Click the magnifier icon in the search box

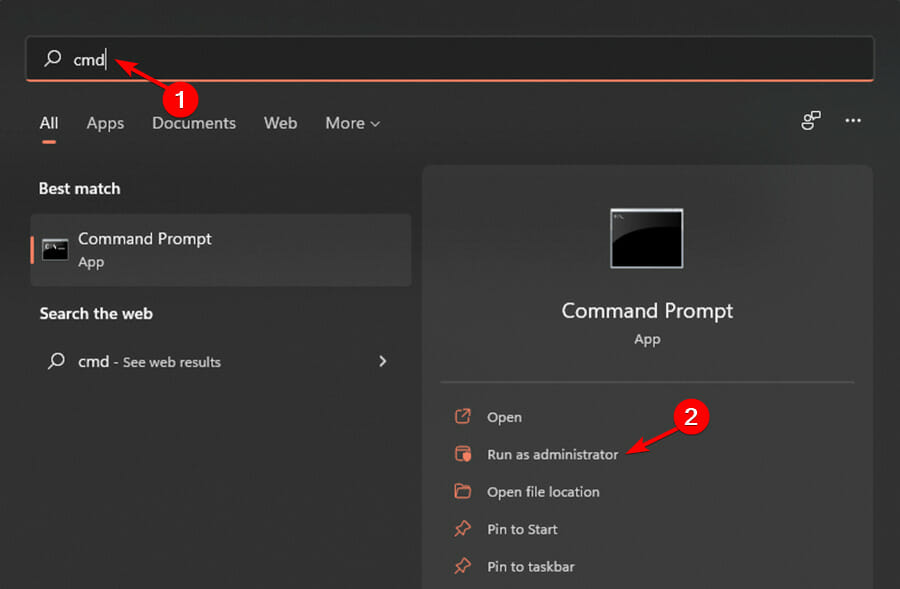[50, 59]
